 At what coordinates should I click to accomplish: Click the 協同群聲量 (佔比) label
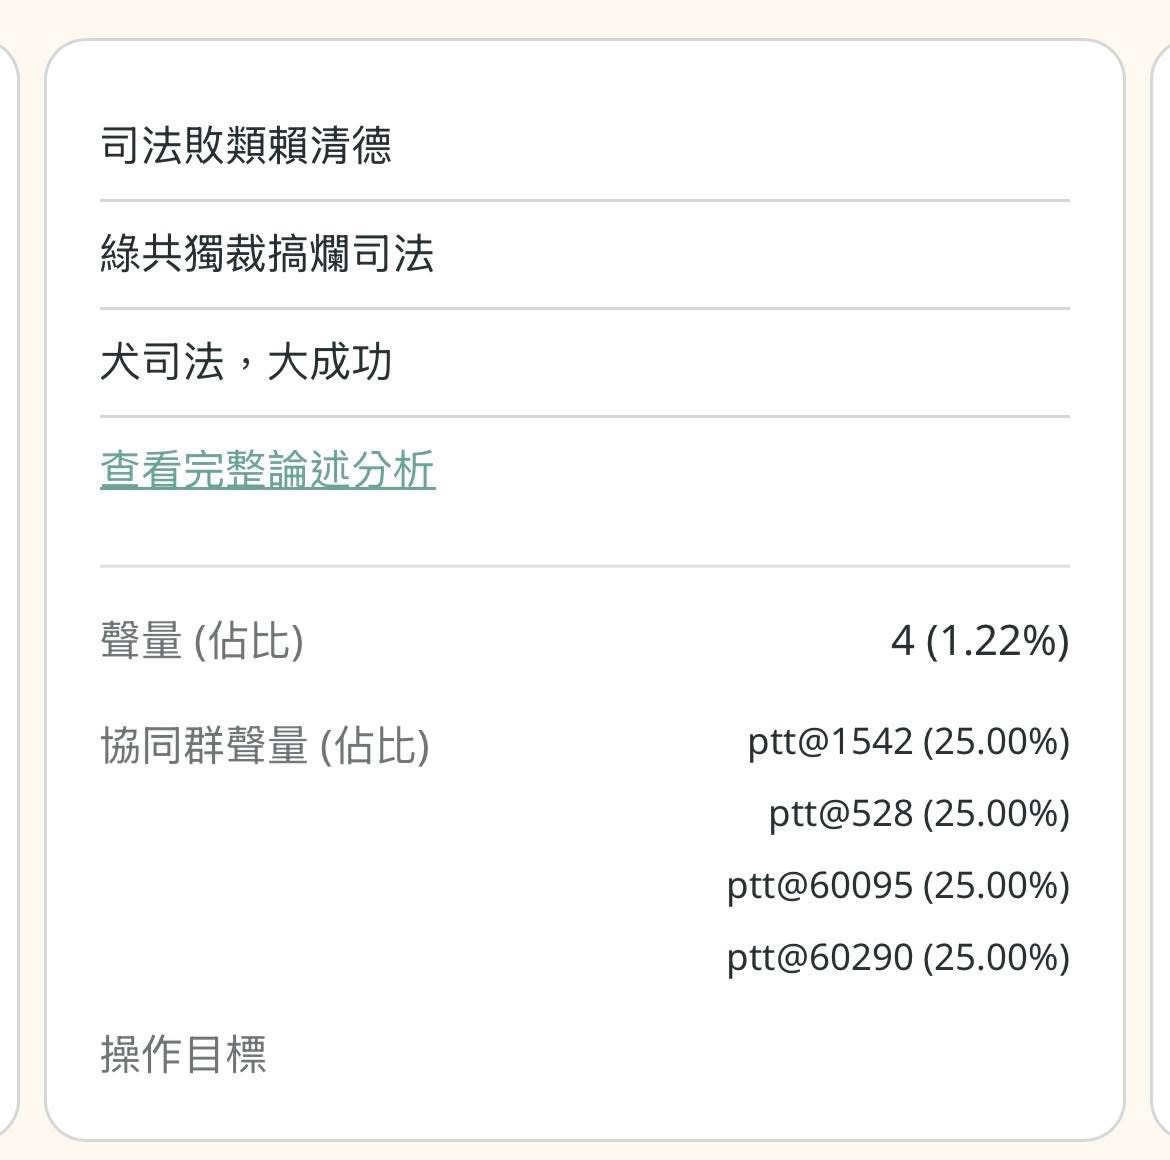tap(265, 745)
